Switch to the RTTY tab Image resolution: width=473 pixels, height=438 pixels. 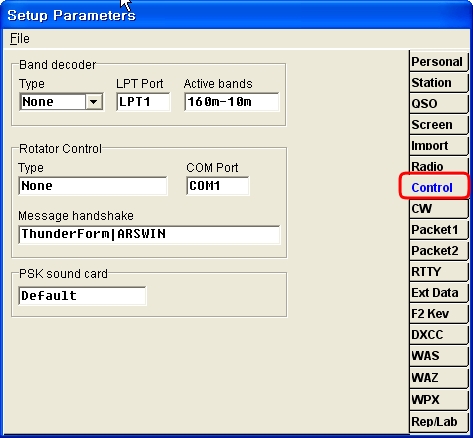[x=438, y=272]
